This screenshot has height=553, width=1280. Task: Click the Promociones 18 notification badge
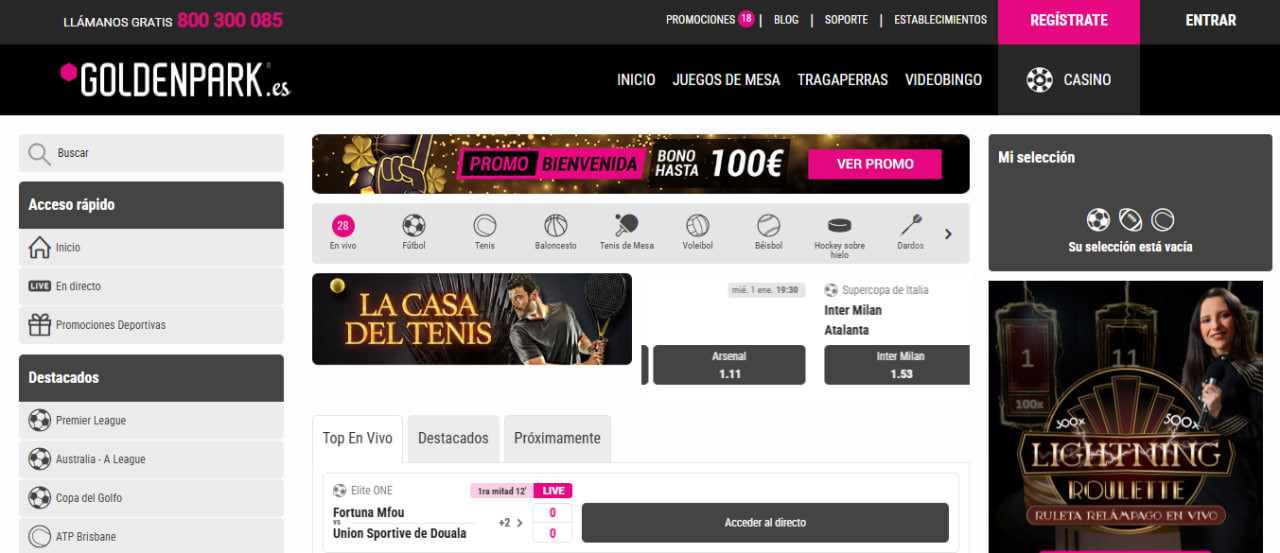click(746, 19)
